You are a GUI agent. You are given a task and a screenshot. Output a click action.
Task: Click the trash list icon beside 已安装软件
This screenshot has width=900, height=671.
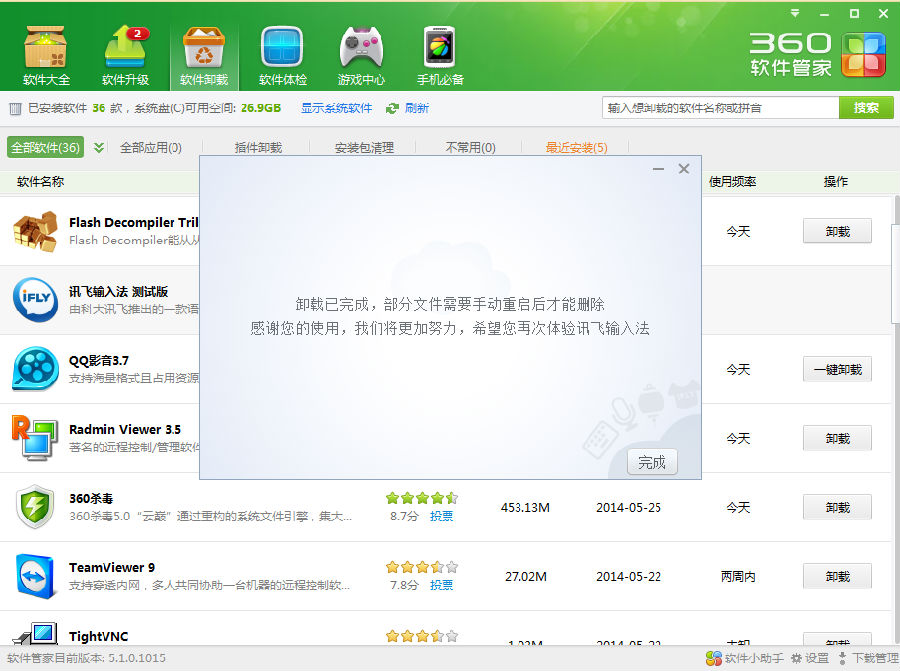pyautogui.click(x=15, y=108)
